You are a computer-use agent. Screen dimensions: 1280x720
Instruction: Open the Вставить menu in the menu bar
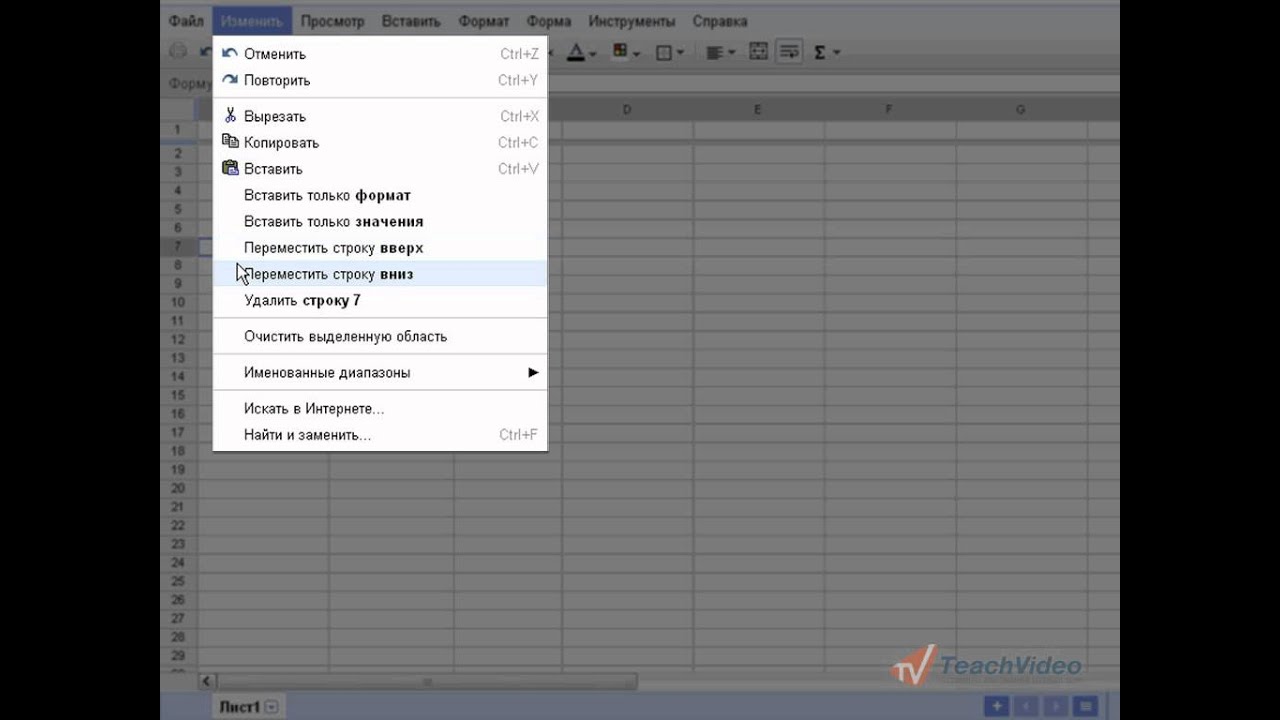411,21
